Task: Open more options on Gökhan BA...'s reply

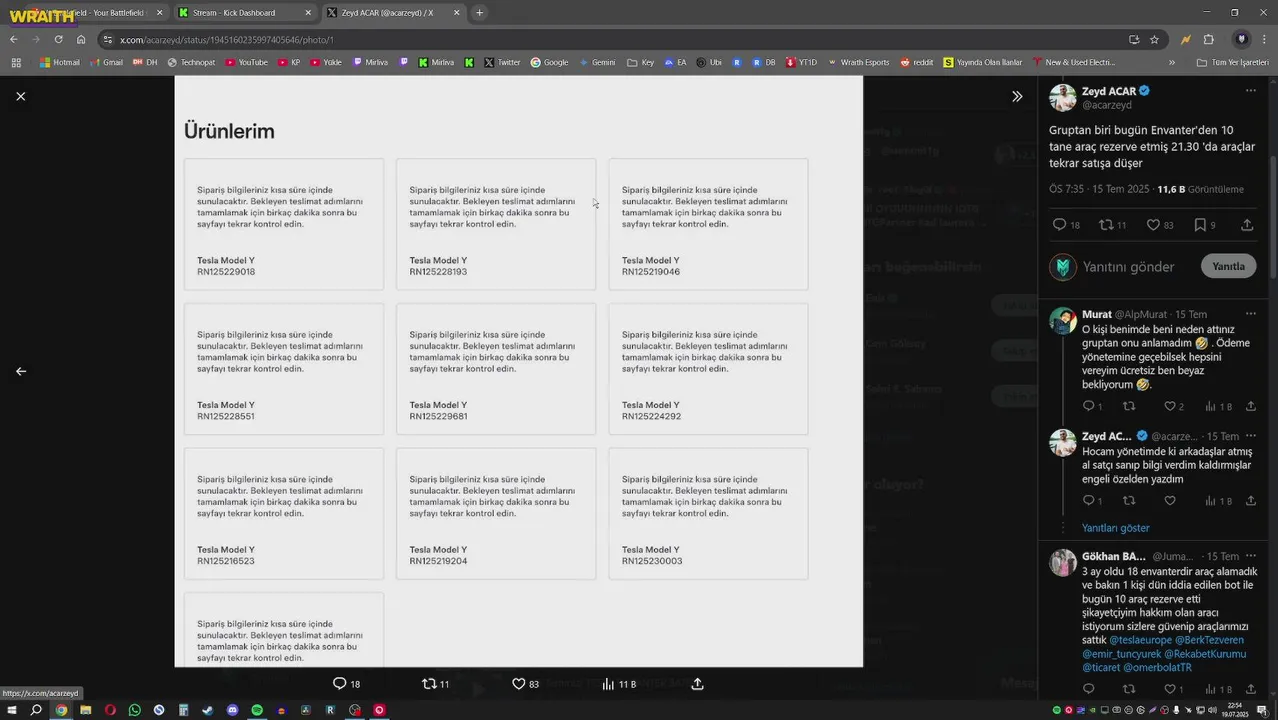Action: [x=1250, y=556]
